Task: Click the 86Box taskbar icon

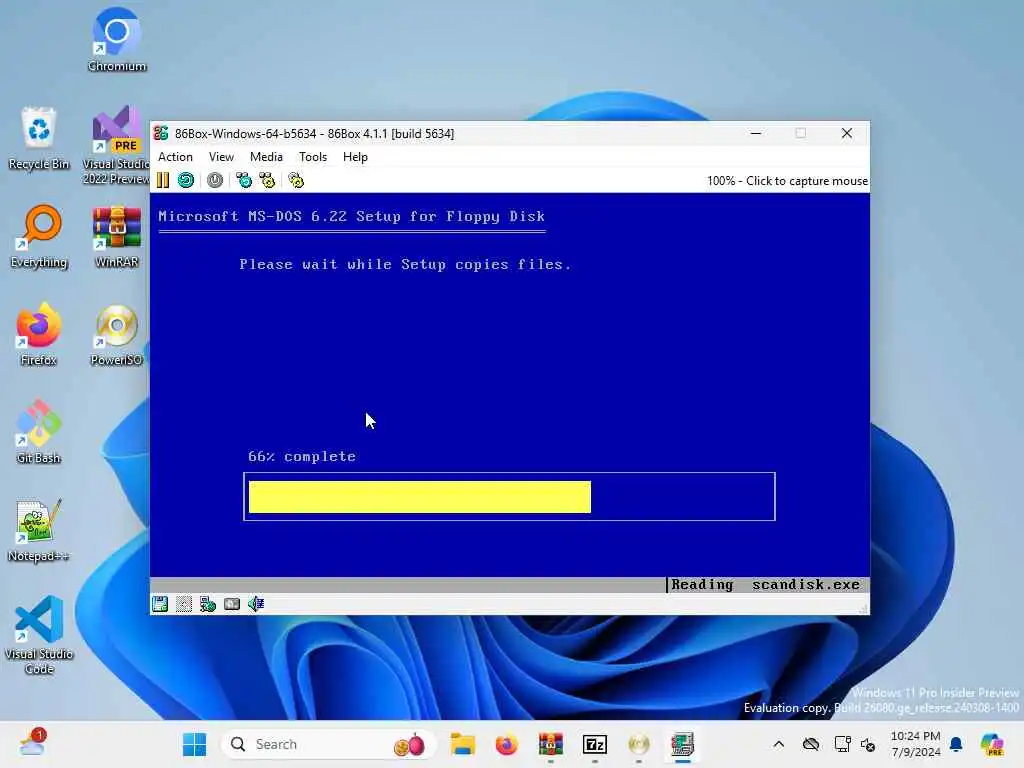Action: [682, 744]
